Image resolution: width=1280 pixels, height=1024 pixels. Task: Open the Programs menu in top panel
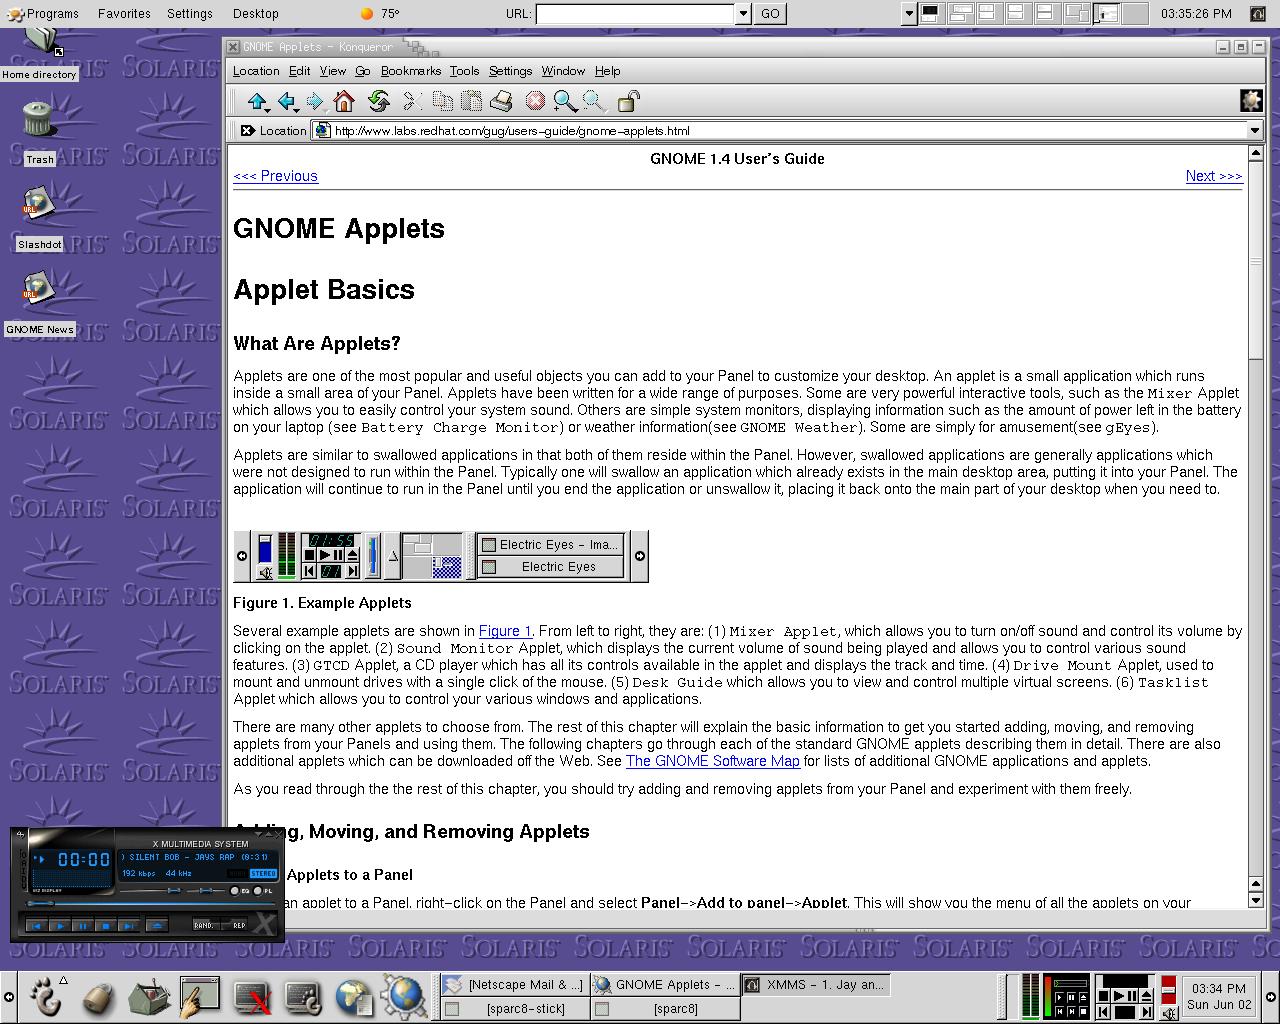click(43, 14)
